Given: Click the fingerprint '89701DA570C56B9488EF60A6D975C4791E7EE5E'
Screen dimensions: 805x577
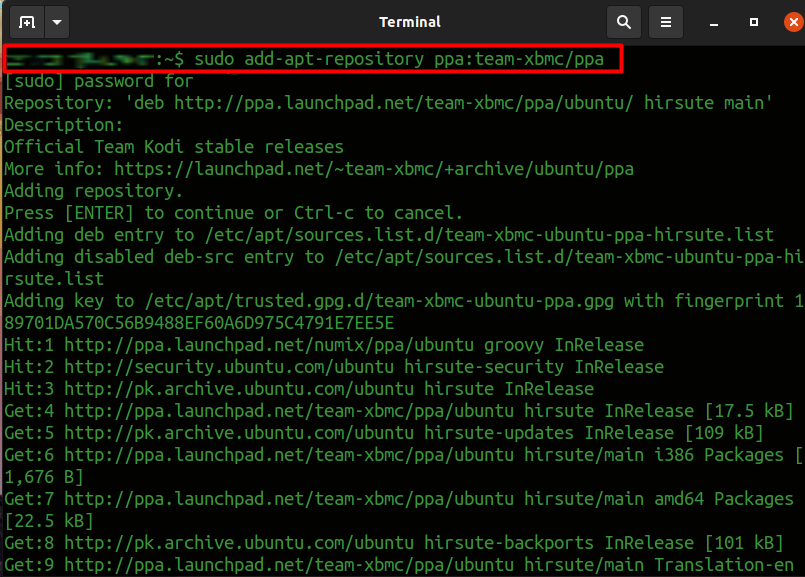Looking at the screenshot, I should (199, 323).
